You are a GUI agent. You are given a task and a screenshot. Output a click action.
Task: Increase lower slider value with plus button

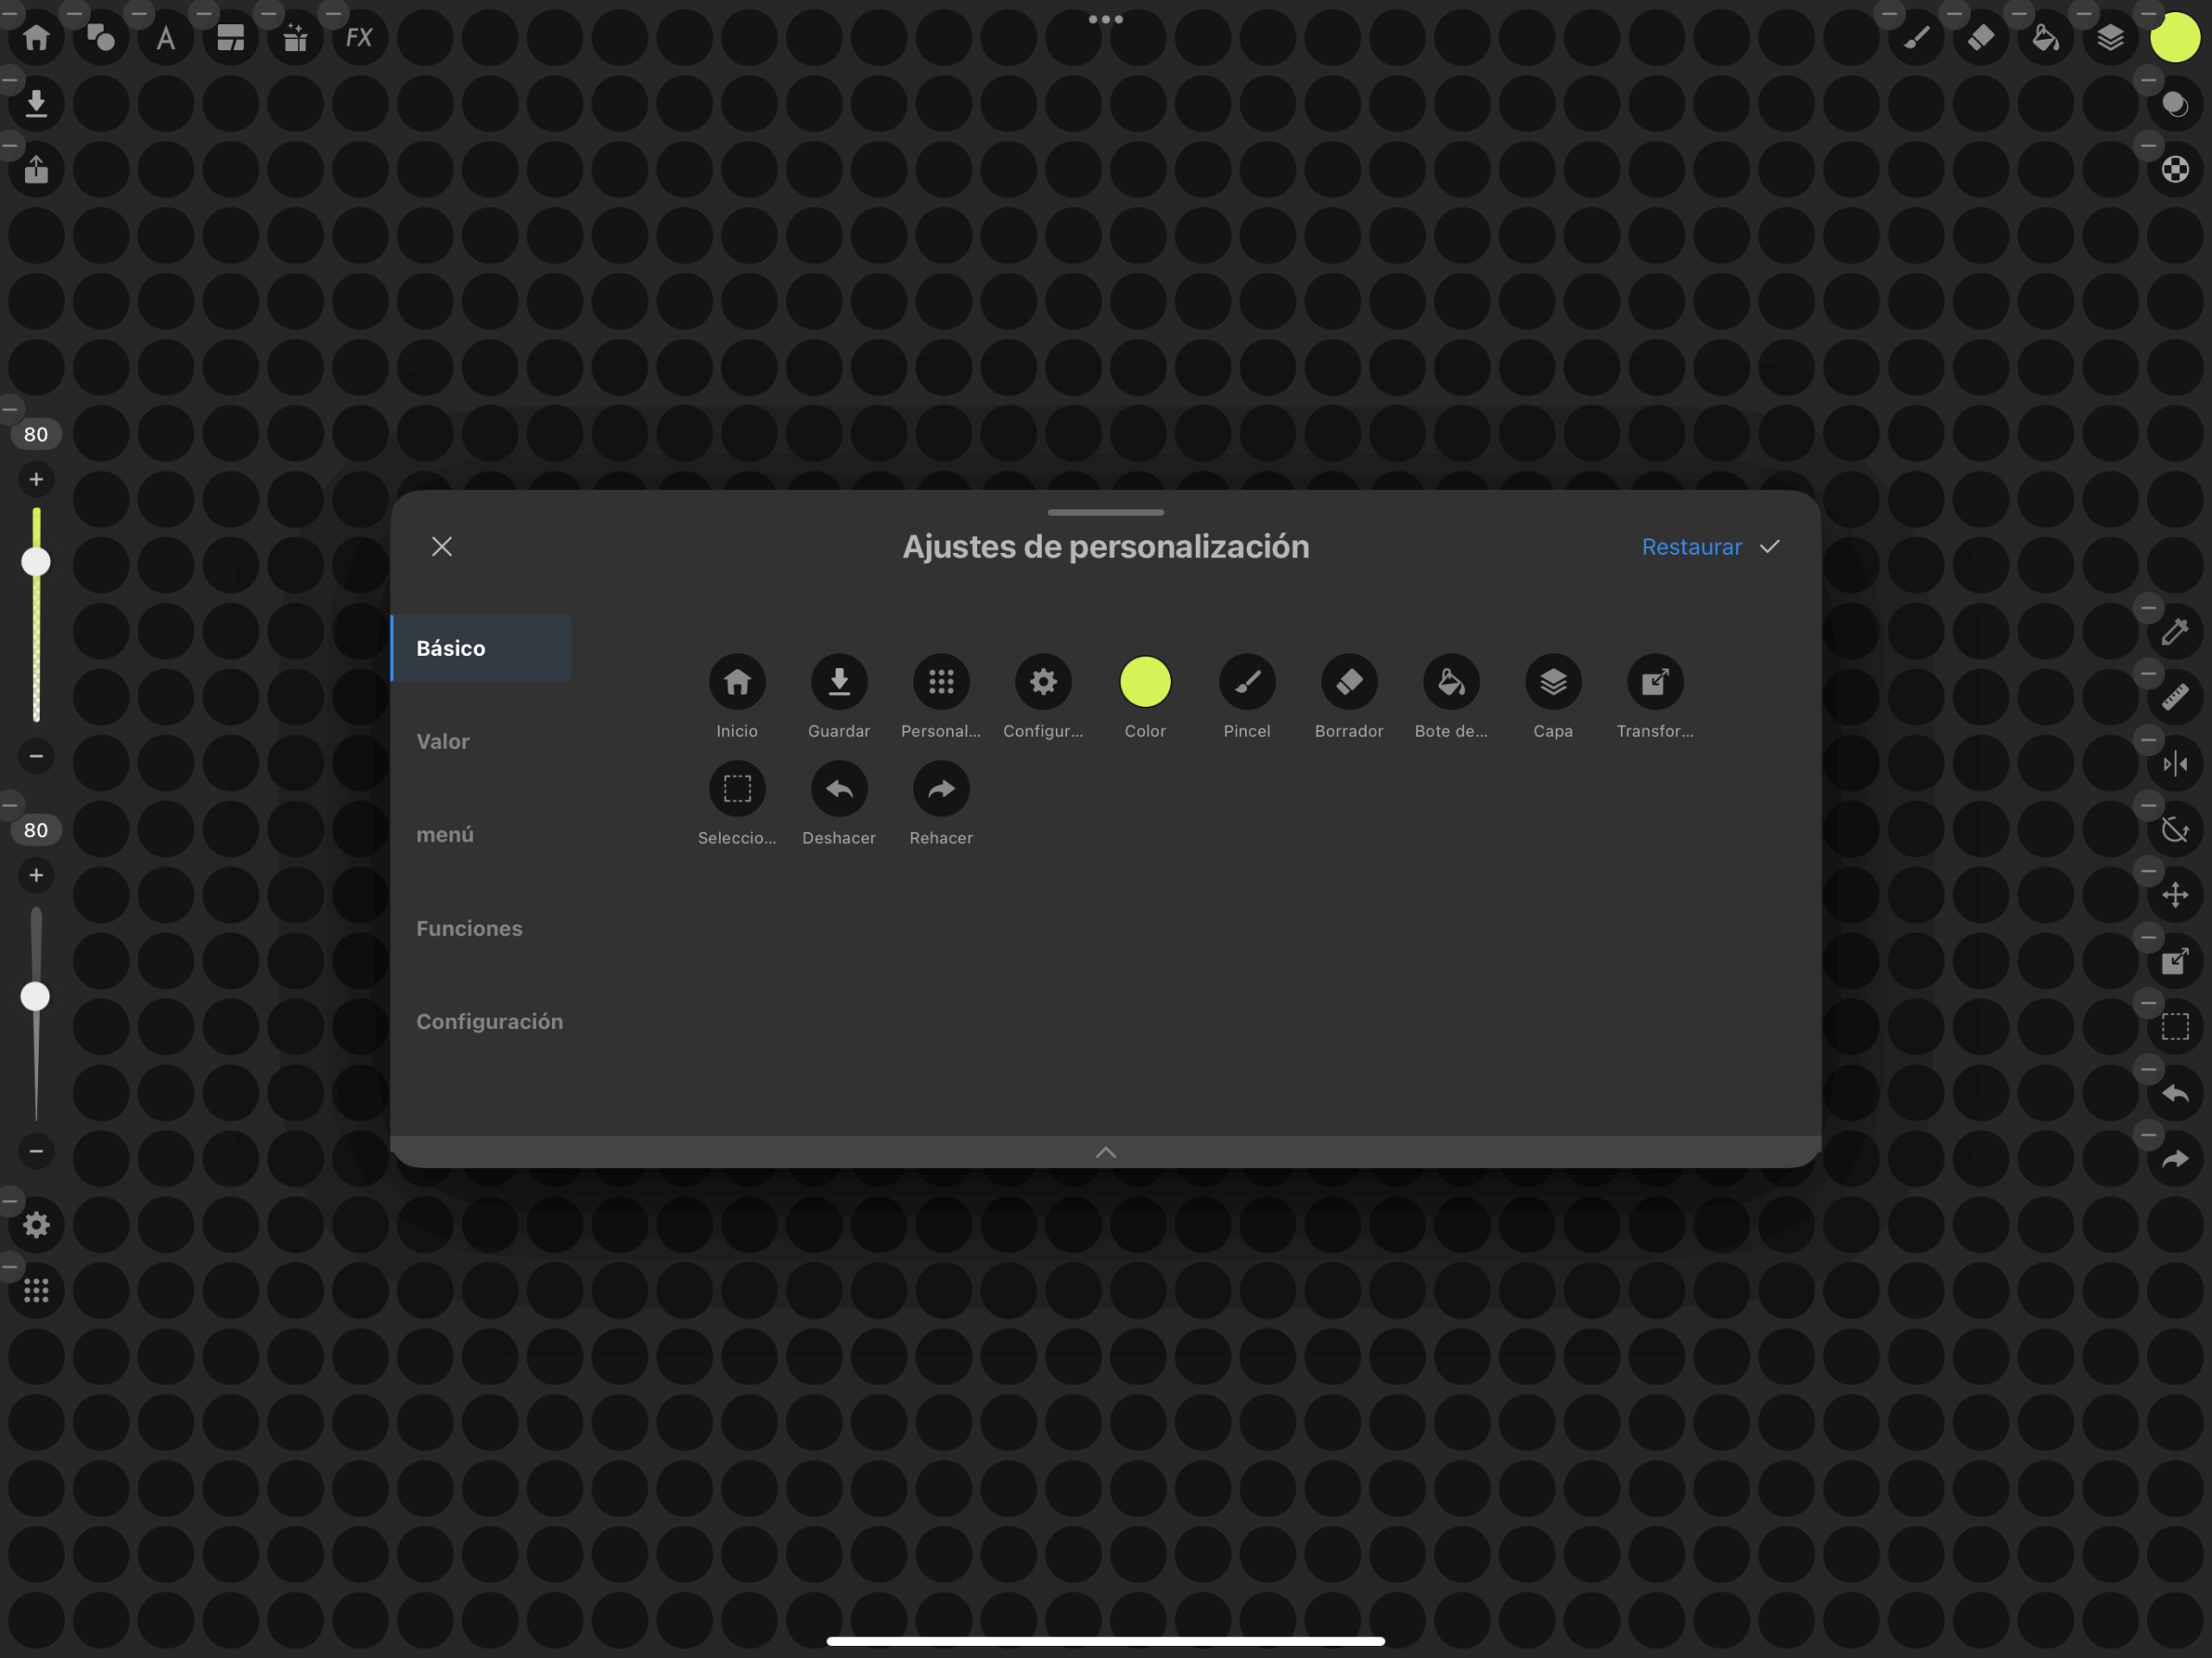(36, 875)
